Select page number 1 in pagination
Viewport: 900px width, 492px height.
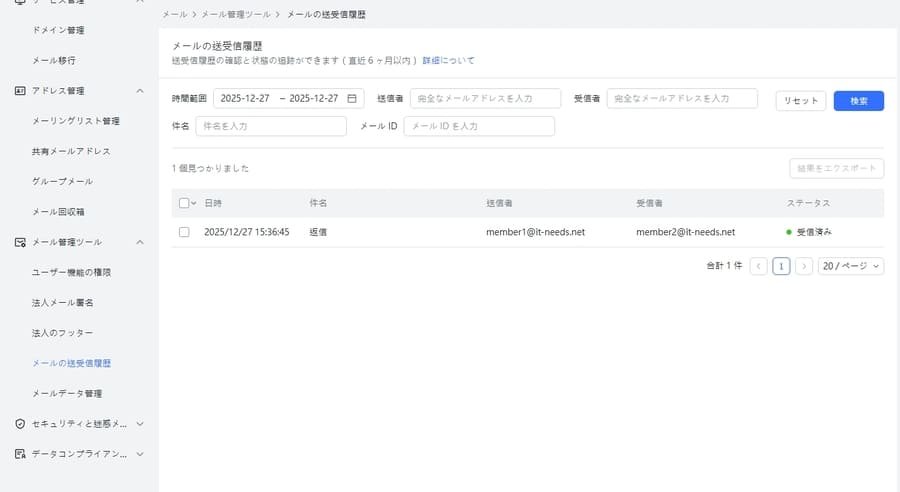(x=781, y=266)
